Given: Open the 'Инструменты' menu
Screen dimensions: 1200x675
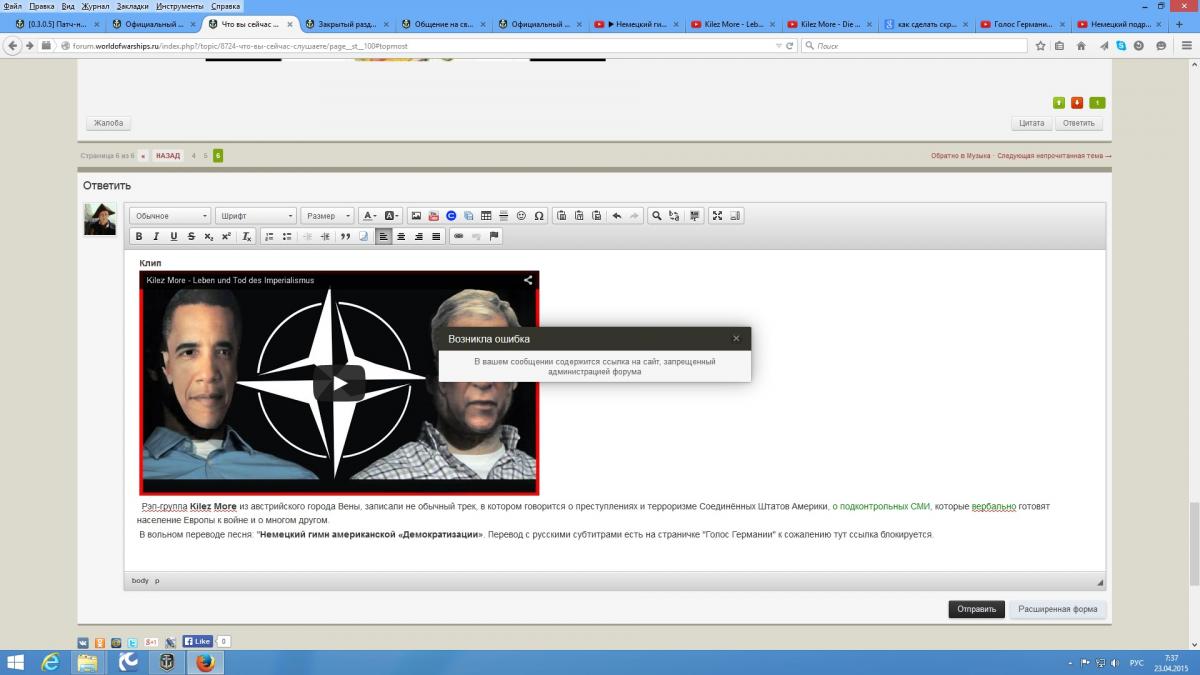Looking at the screenshot, I should 180,6.
